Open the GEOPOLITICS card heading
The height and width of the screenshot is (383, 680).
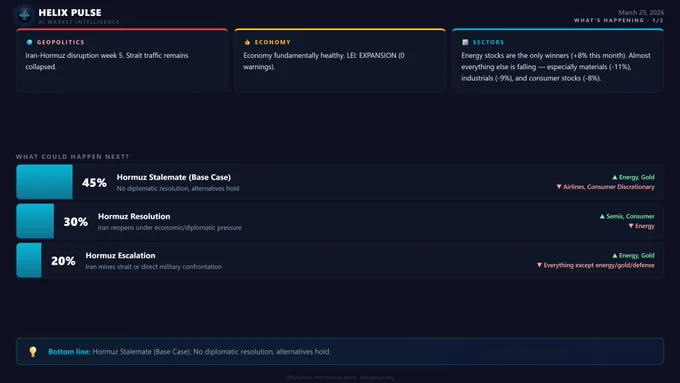[x=61, y=42]
